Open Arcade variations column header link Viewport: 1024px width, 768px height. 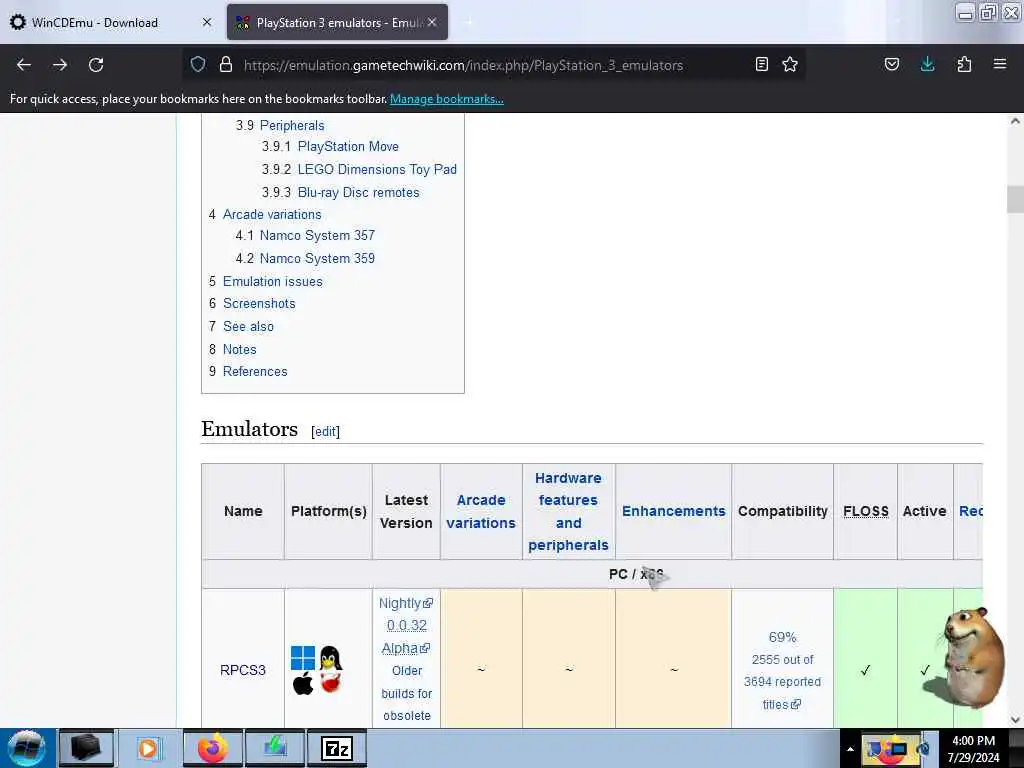click(x=481, y=511)
